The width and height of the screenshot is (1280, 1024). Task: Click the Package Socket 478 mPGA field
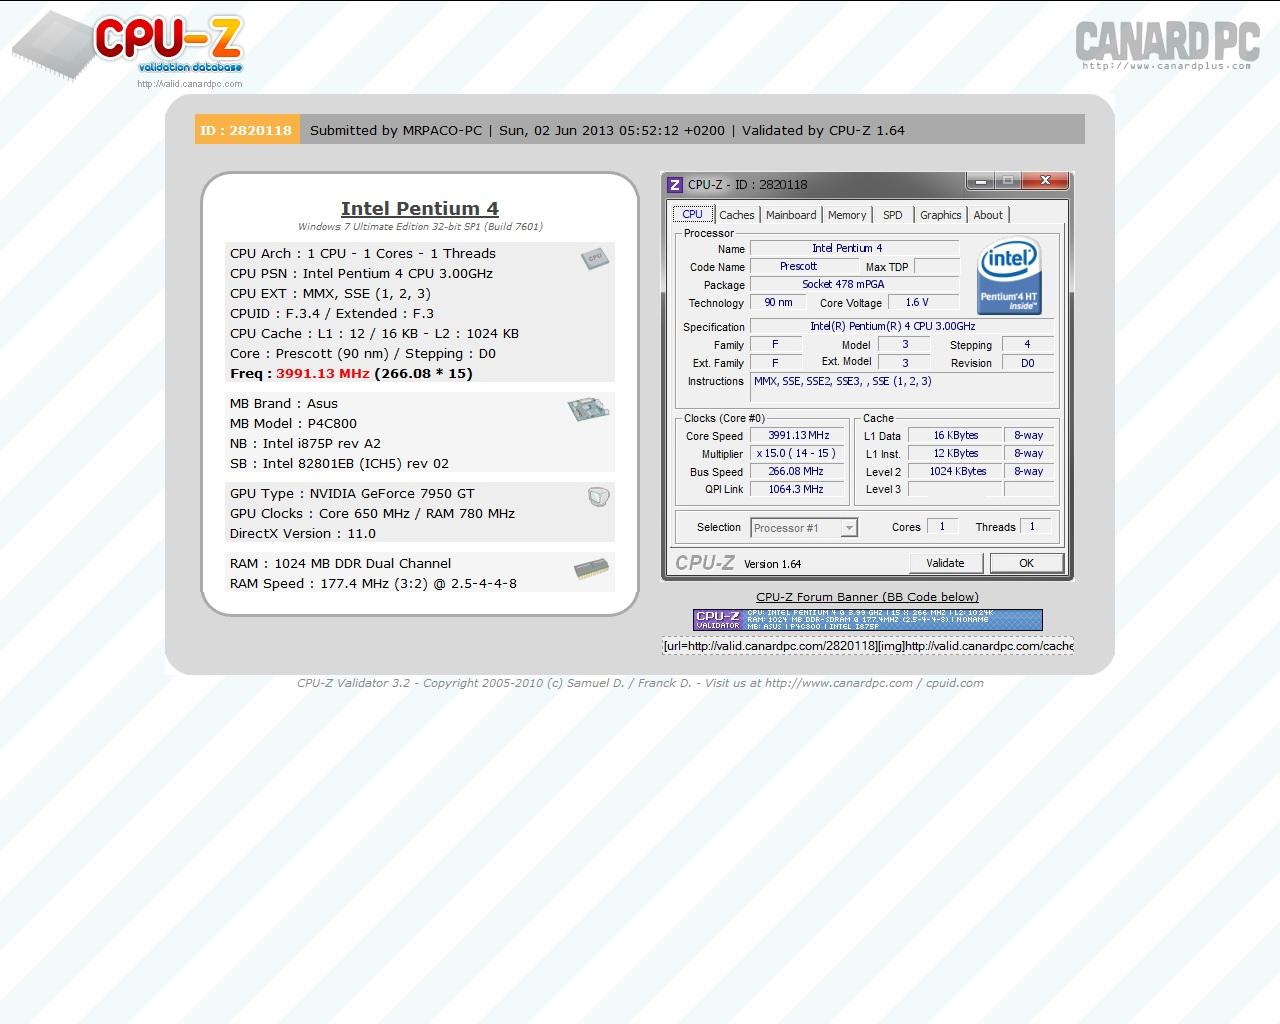(854, 285)
